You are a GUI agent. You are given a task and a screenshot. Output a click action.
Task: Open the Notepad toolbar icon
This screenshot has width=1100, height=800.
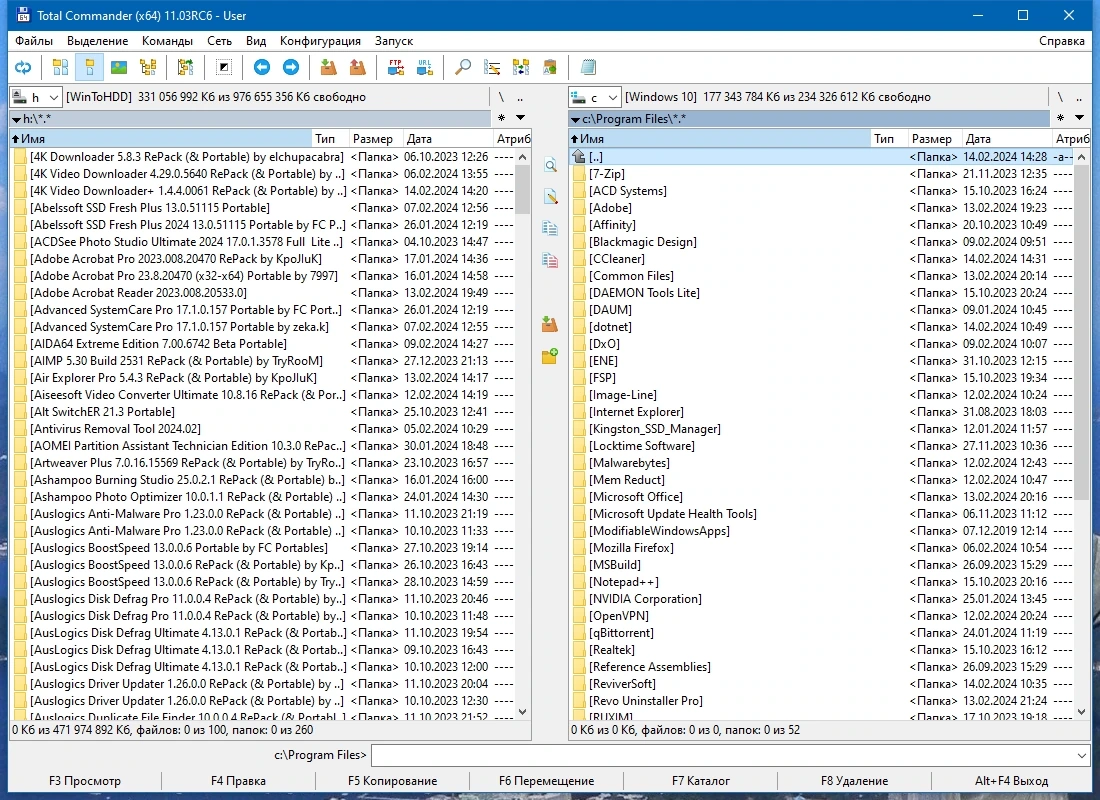(589, 67)
